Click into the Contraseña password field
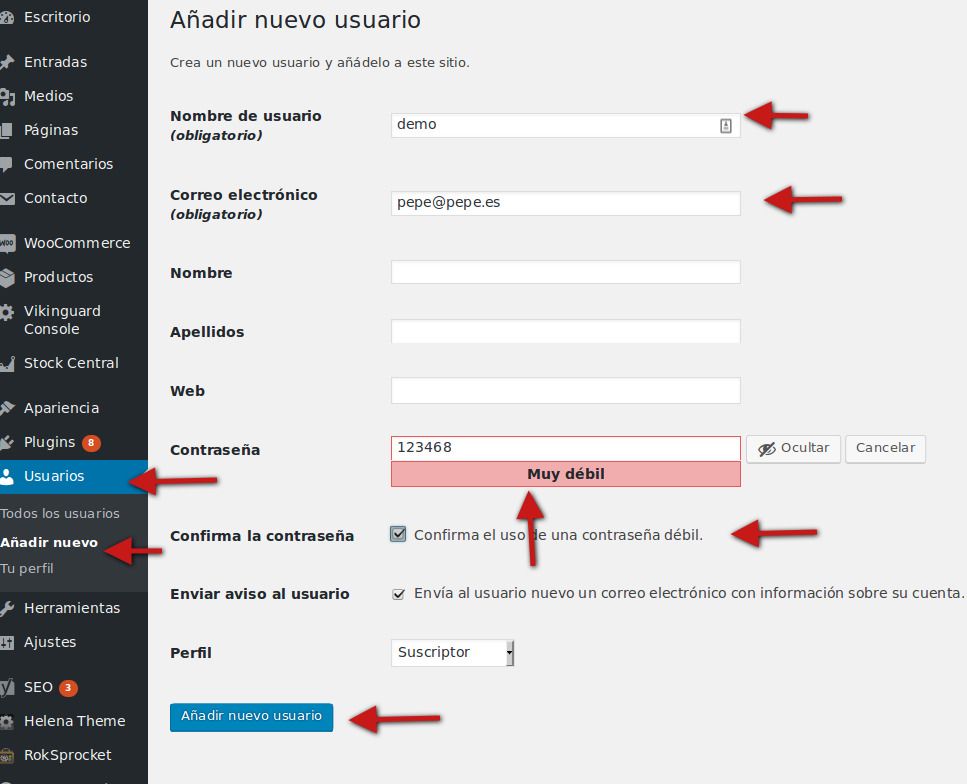This screenshot has height=784, width=967. 566,448
